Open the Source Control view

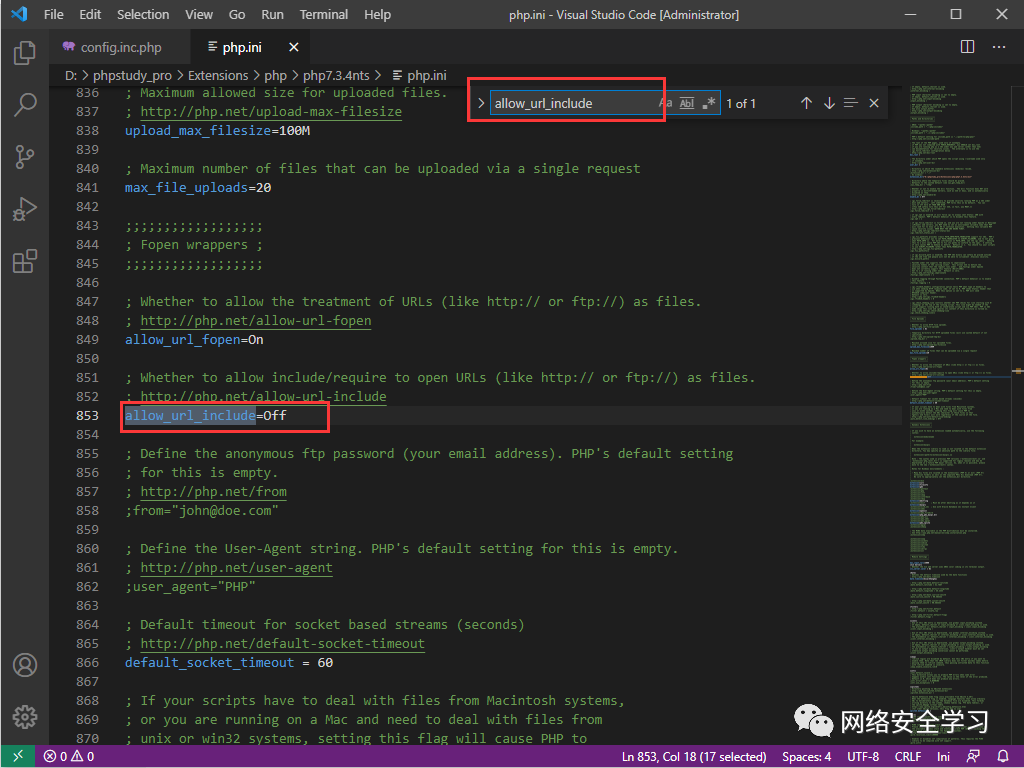[x=25, y=157]
